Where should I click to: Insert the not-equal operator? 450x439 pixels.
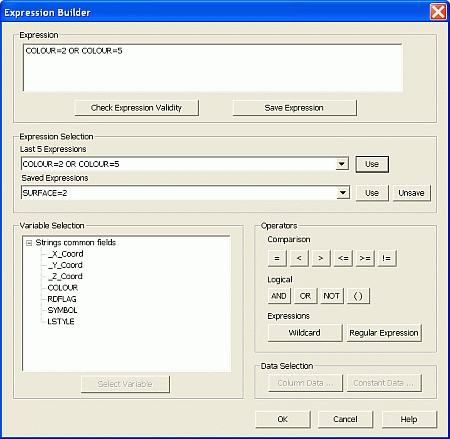(x=387, y=258)
